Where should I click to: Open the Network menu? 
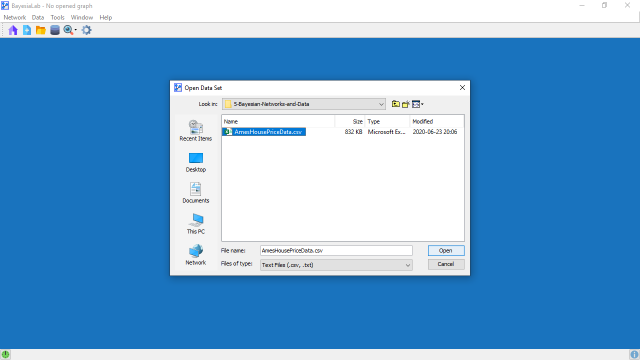tap(15, 18)
